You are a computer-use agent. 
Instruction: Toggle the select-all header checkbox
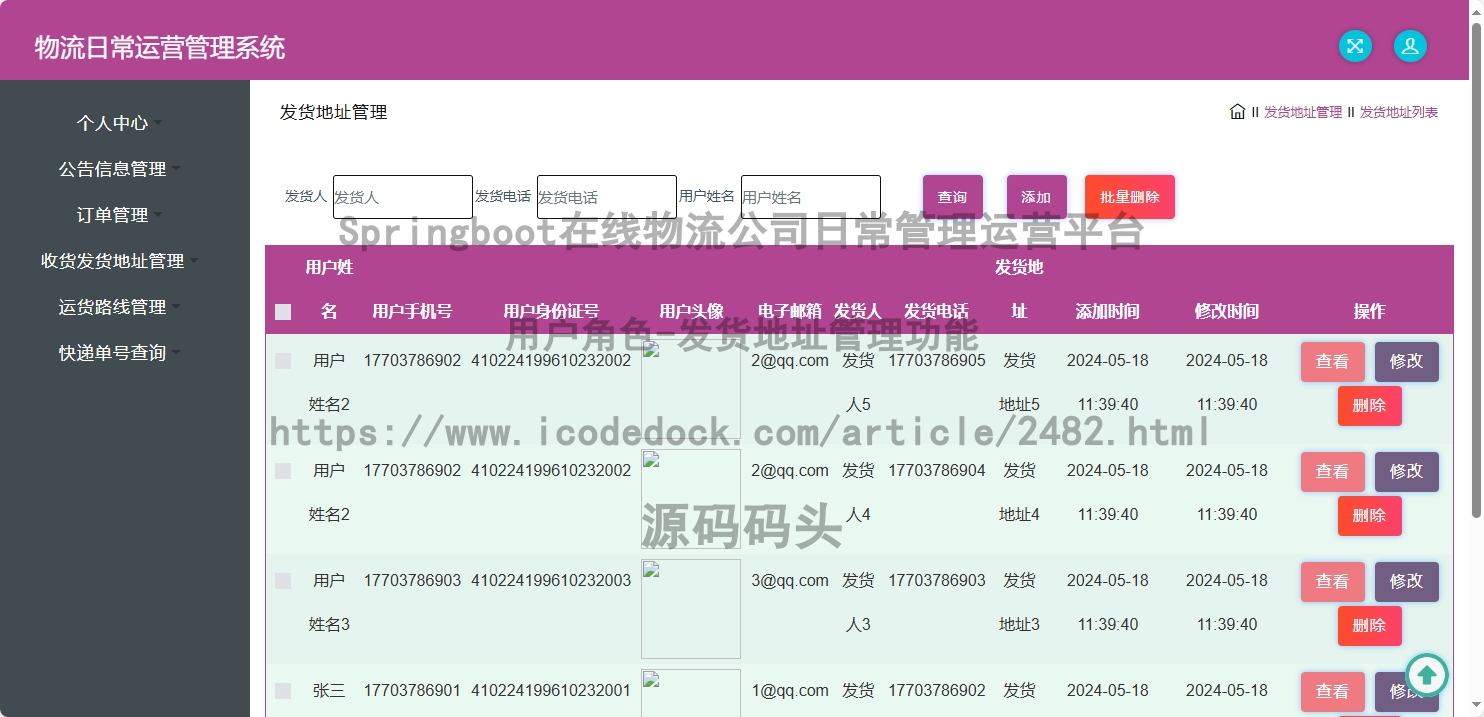coord(283,312)
